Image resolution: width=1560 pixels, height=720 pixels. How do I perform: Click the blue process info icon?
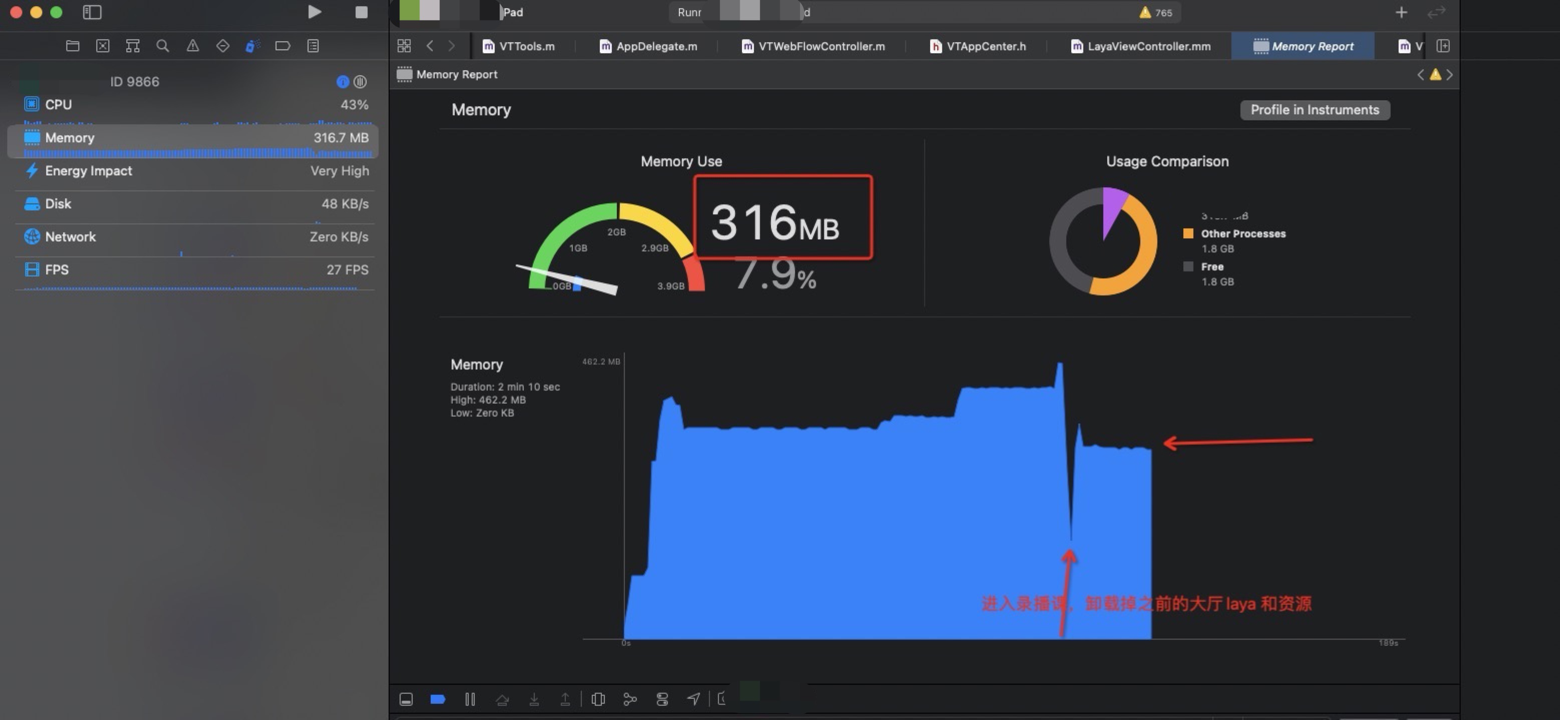[x=343, y=82]
